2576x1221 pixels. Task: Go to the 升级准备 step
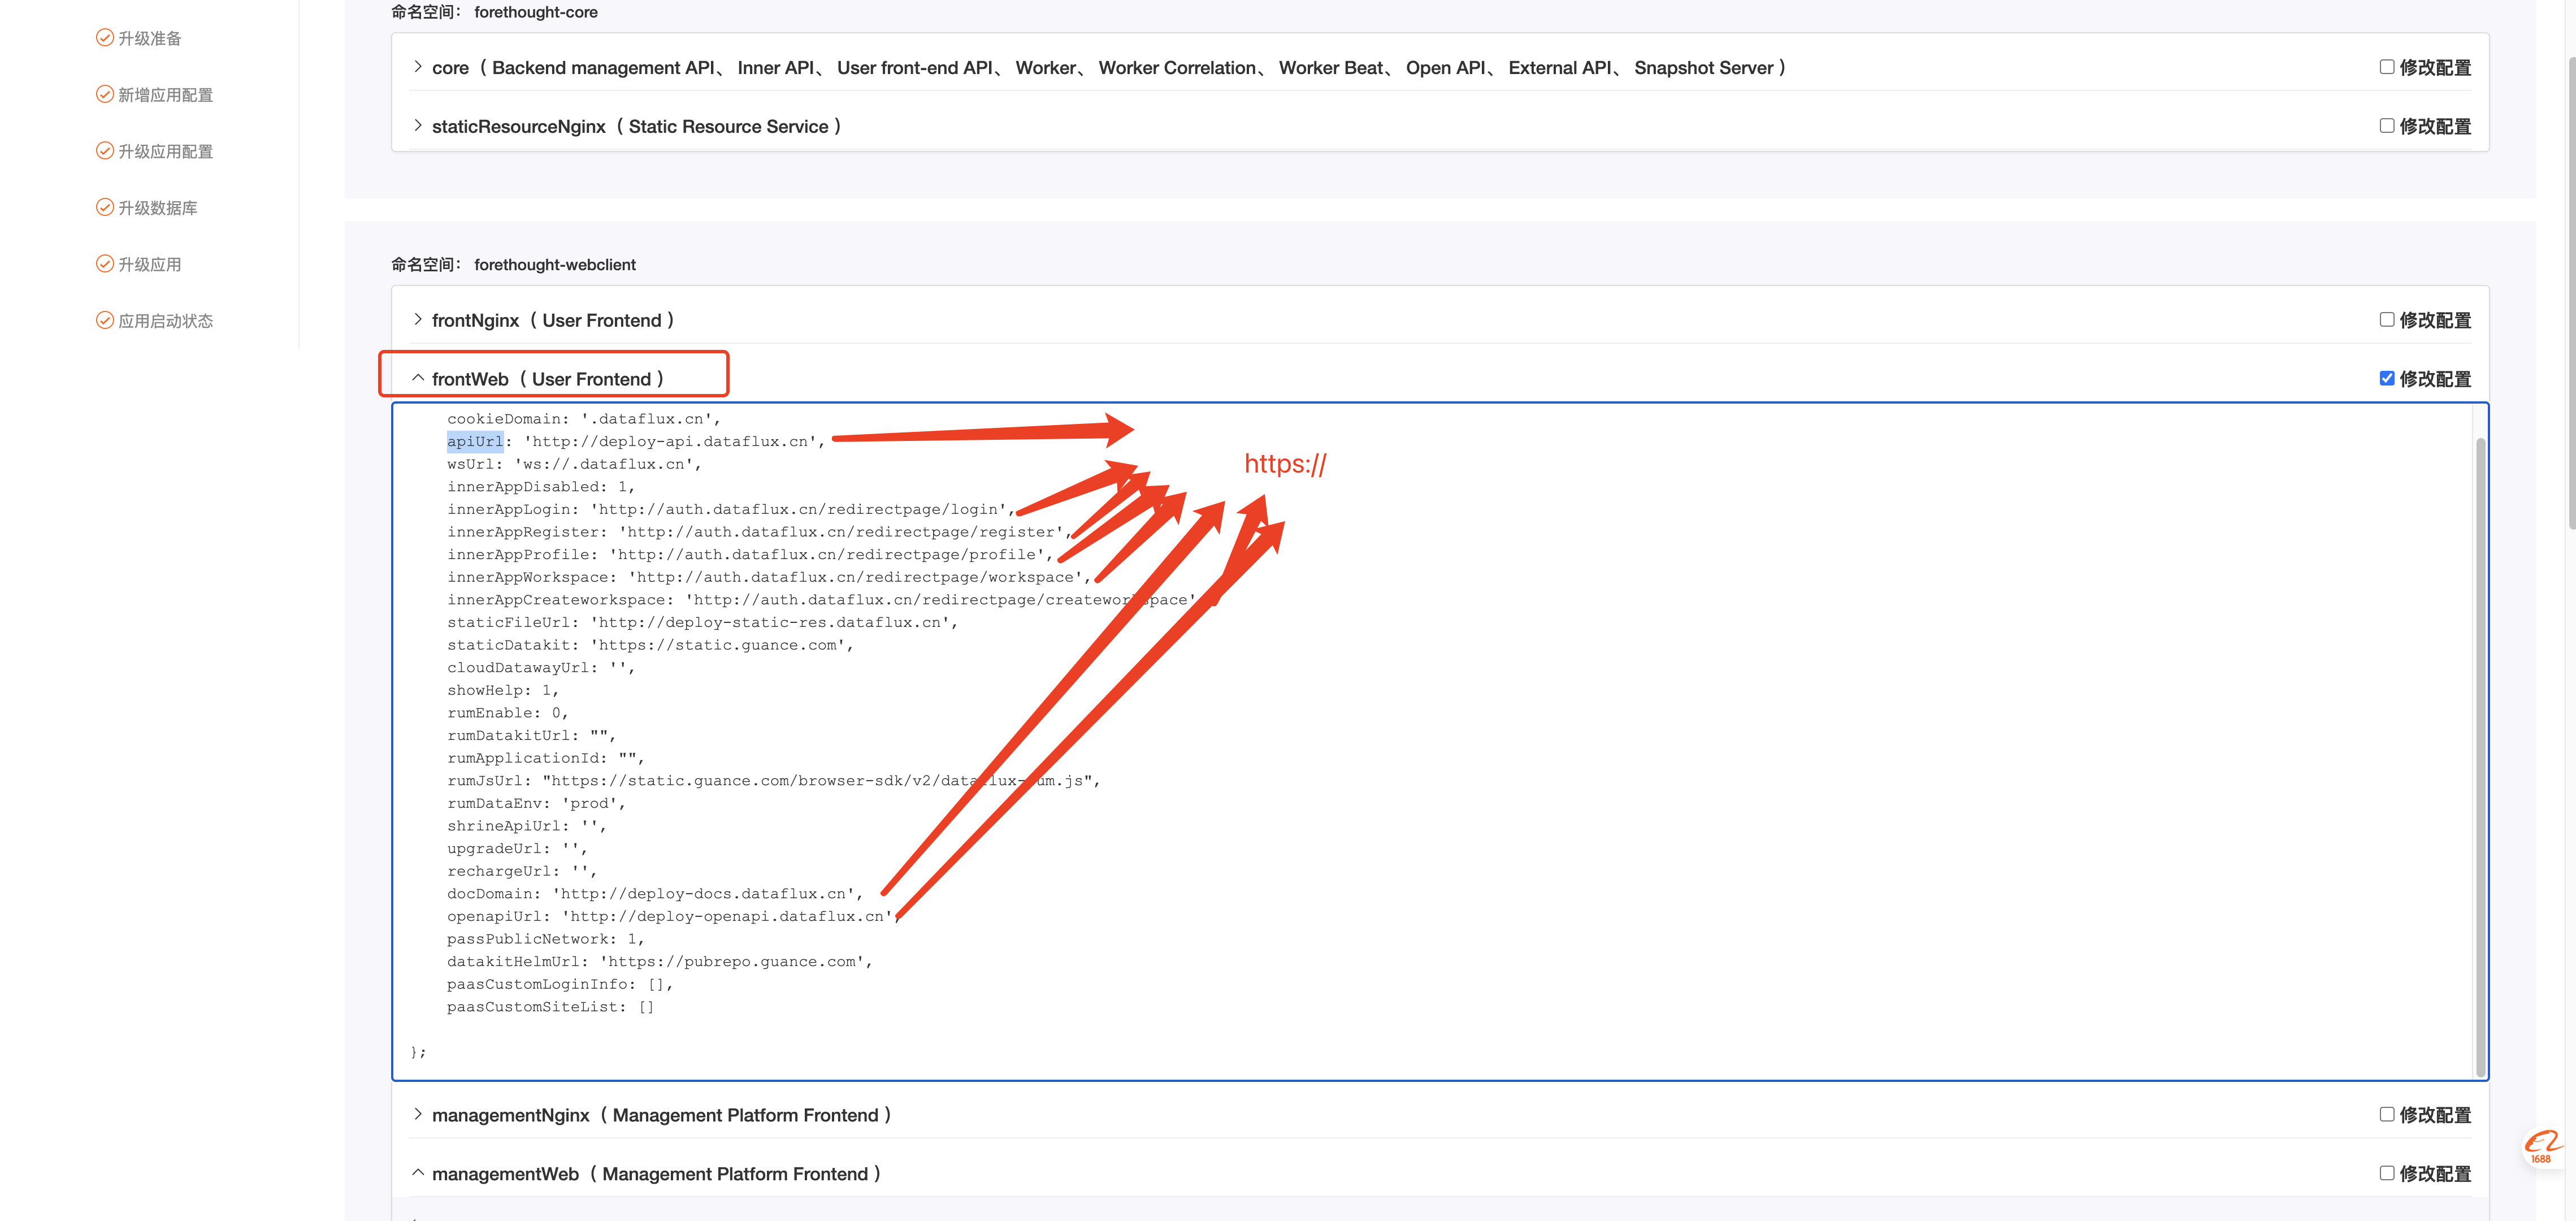click(x=150, y=38)
